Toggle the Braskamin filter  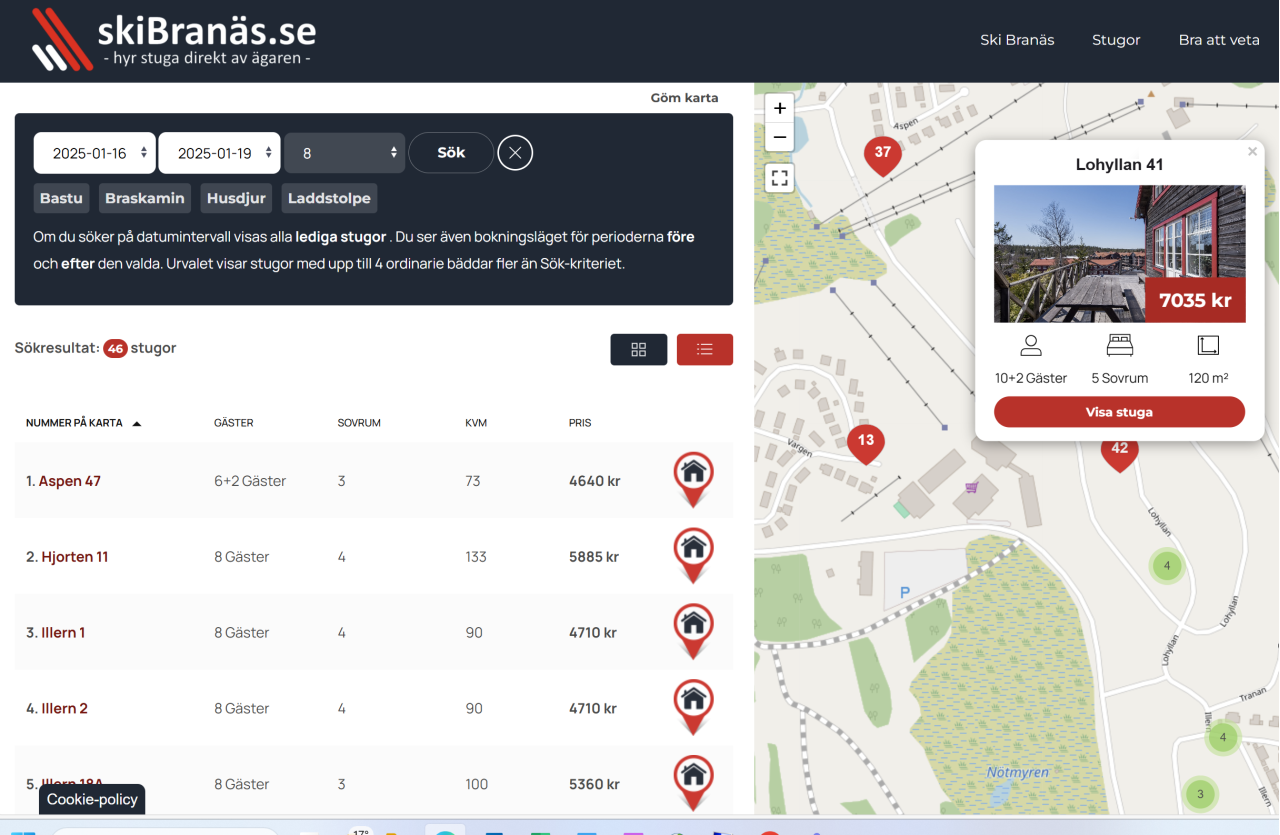(145, 198)
